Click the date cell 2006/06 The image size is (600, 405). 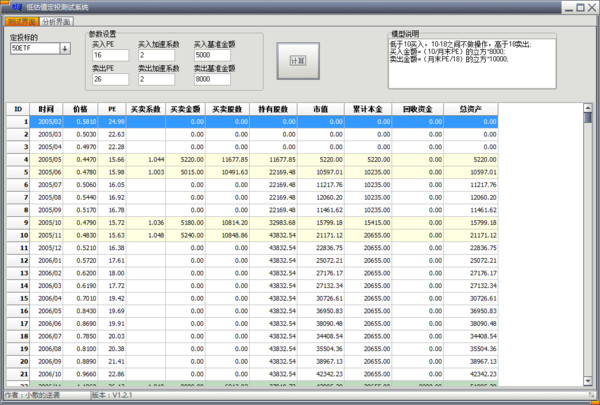pyautogui.click(x=46, y=324)
